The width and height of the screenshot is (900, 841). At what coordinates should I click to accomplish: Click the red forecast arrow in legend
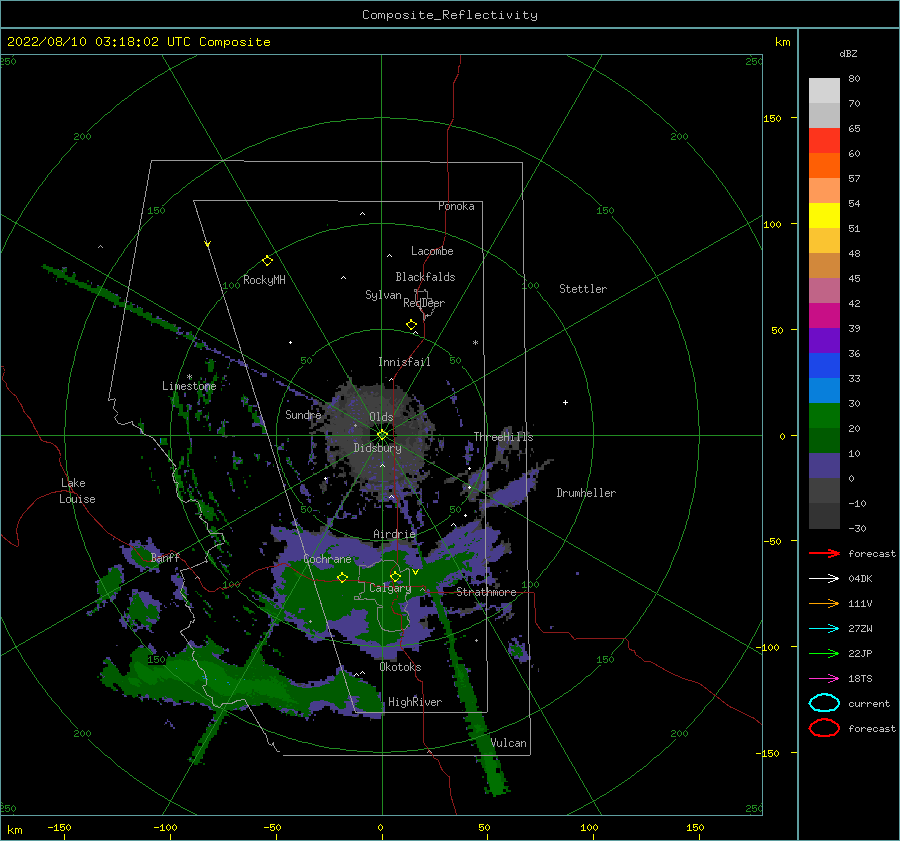point(824,553)
